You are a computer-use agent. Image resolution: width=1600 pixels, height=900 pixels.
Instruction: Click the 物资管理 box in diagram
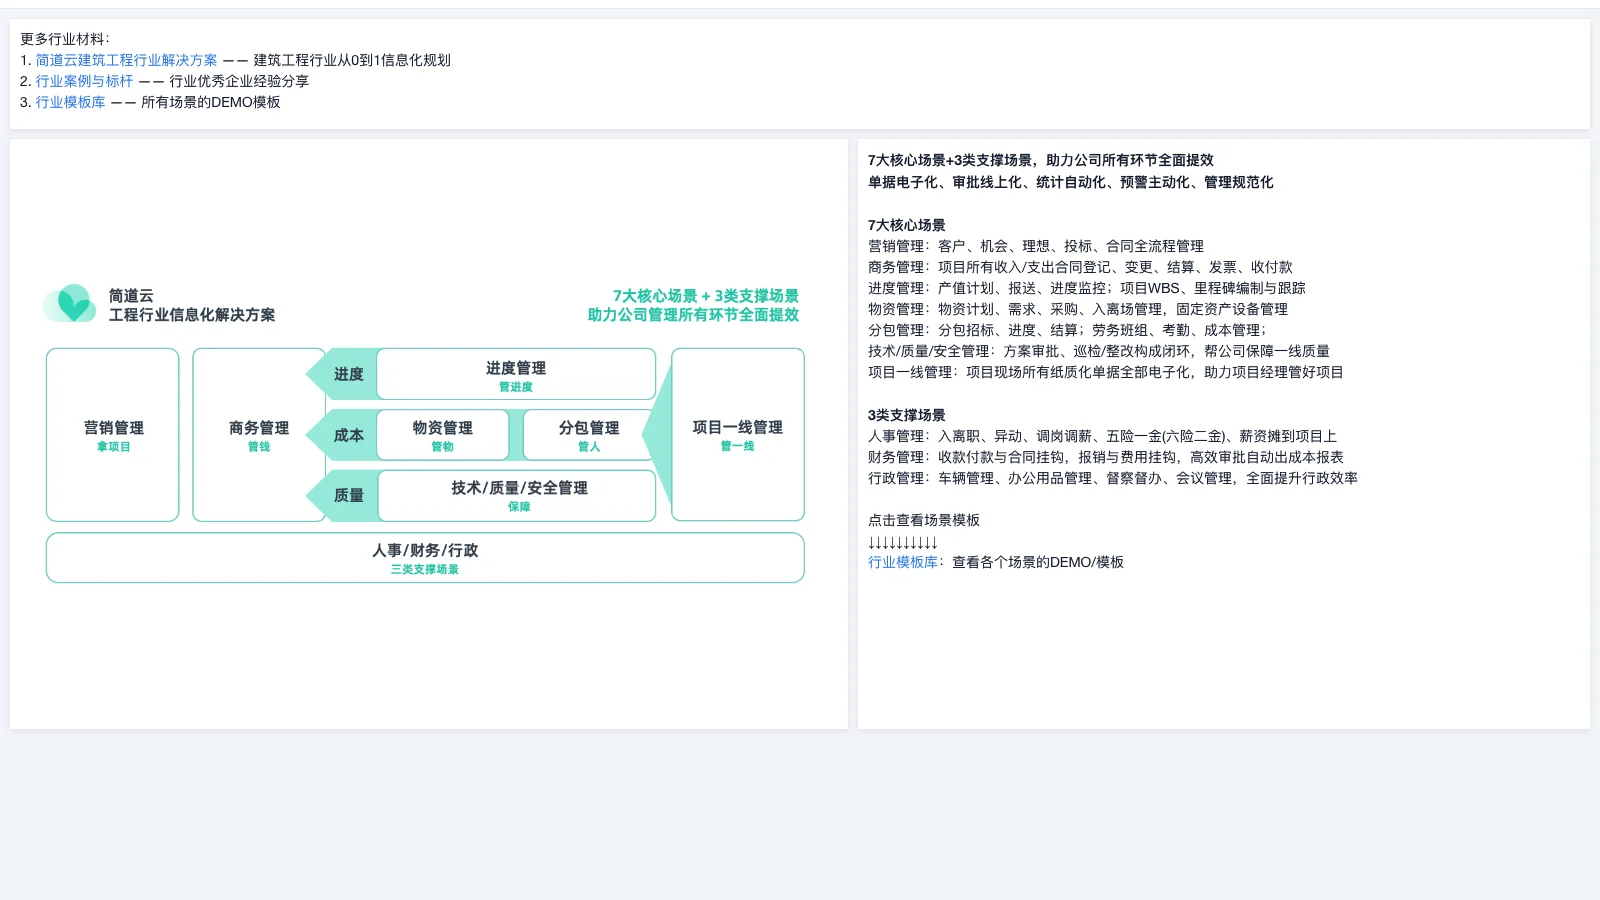coord(443,435)
